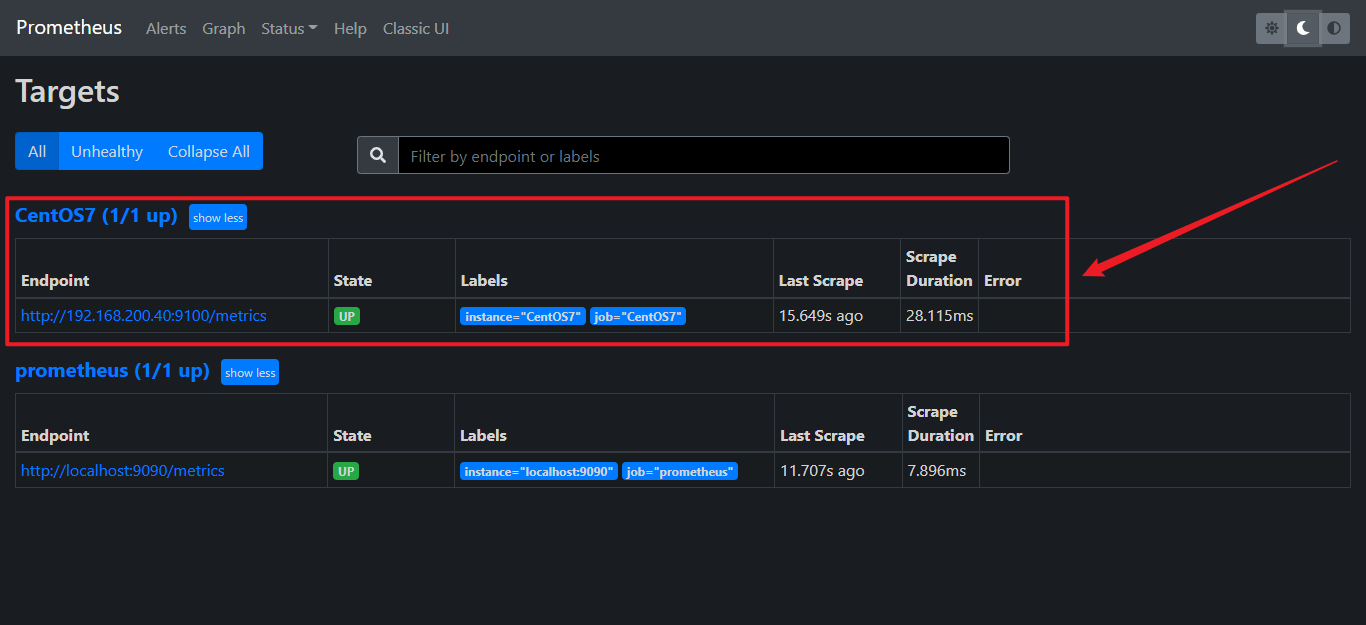This screenshot has height=625, width=1366.
Task: Click job="CentOS7" label badge
Action: 638,316
